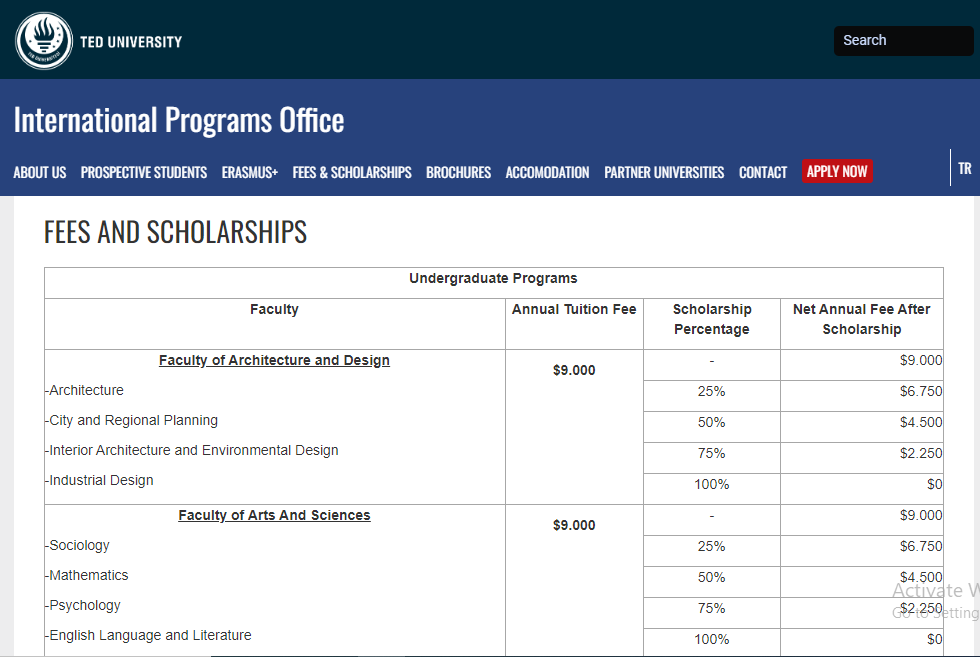Screen dimensions: 980x657
Task: Open the Faculty of Architecture and Design link
Action: click(274, 360)
